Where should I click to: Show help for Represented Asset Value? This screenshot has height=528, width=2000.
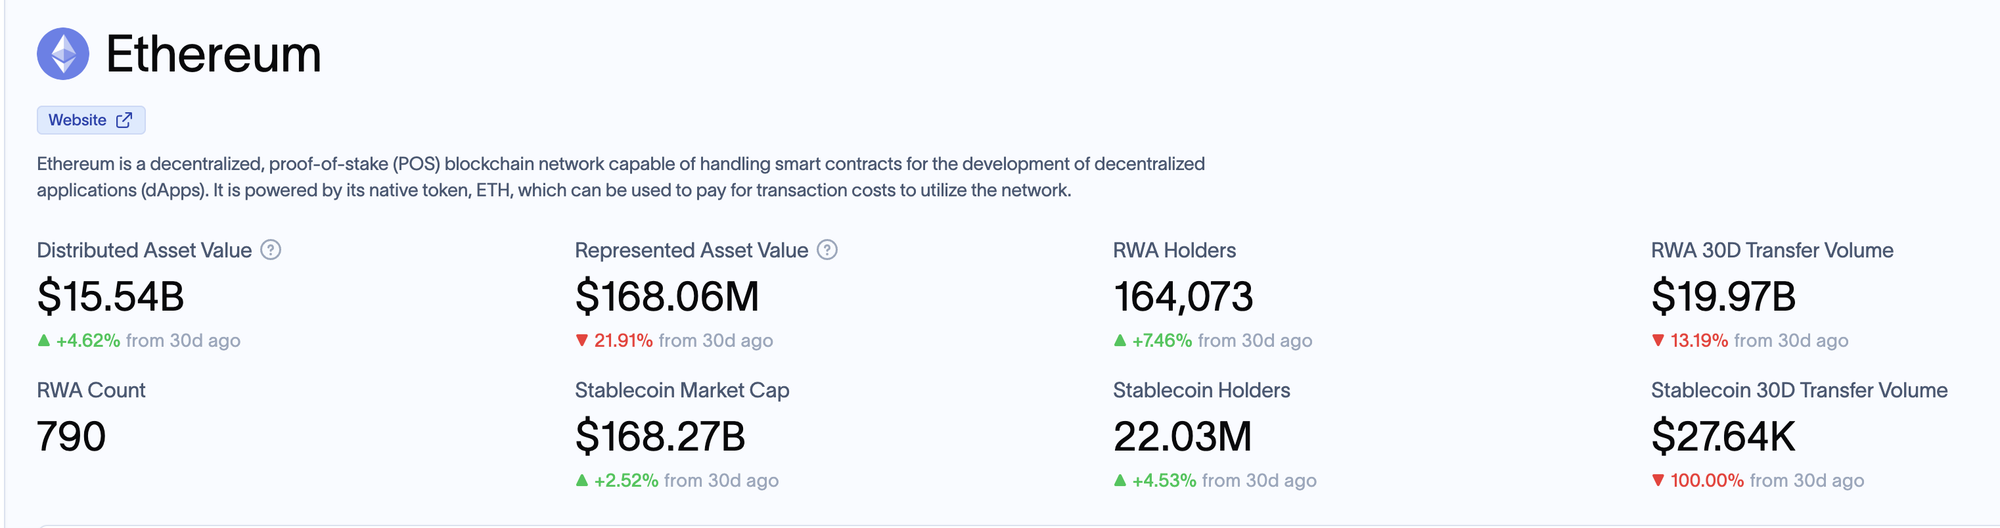point(827,250)
